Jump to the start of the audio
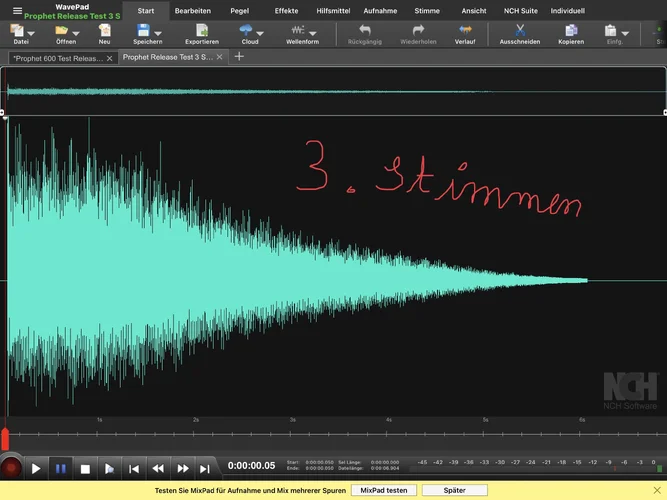667x500 pixels. coord(134,468)
